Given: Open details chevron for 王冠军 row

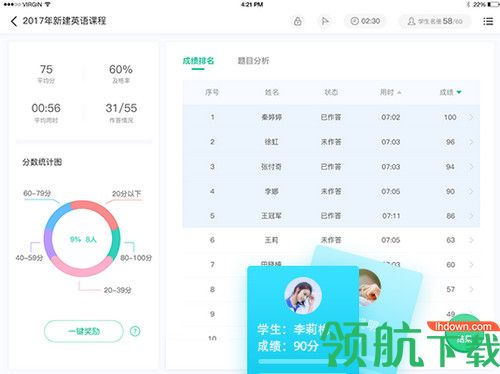Looking at the screenshot, I should click(x=471, y=216).
